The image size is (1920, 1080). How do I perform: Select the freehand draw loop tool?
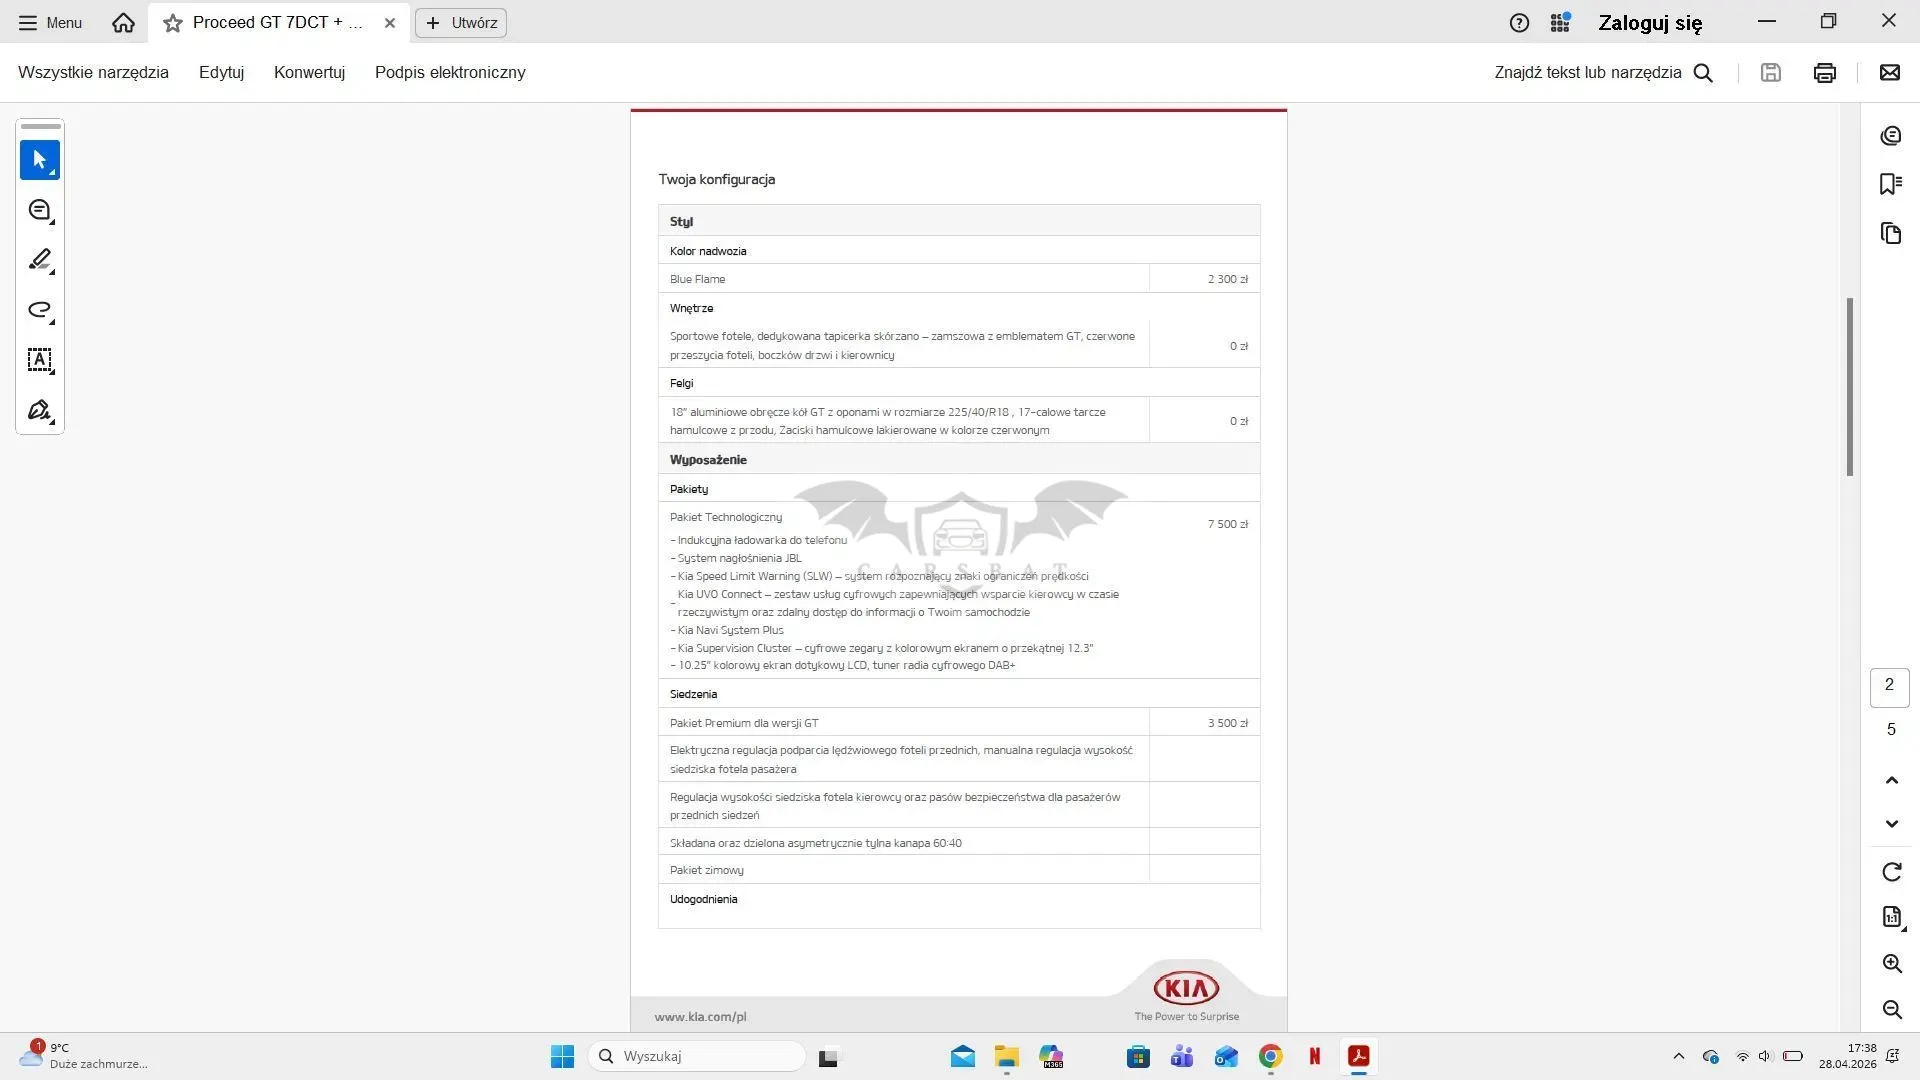tap(40, 310)
